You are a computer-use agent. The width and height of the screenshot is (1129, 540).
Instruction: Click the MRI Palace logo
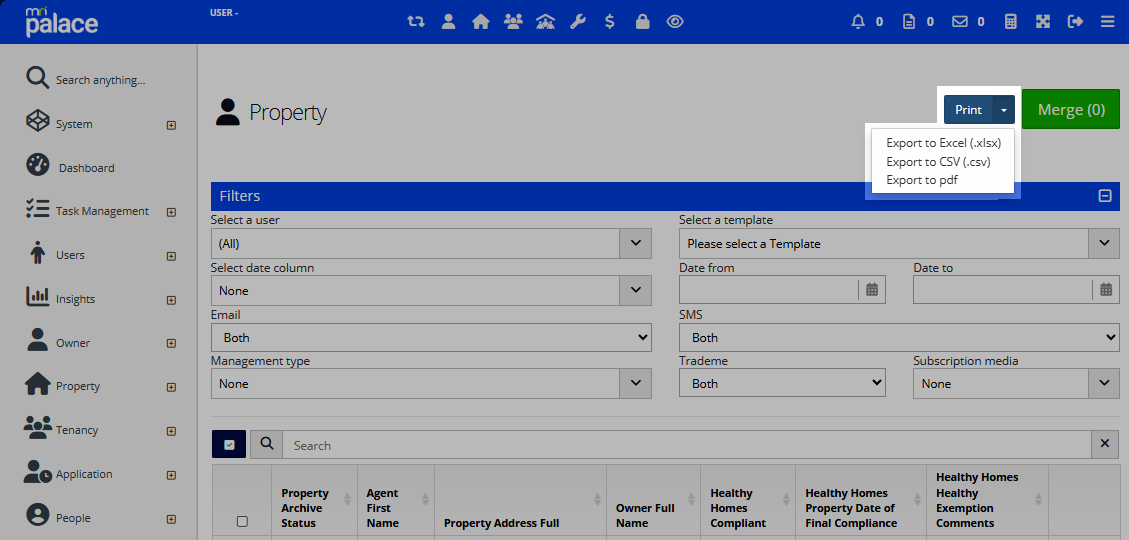coord(61,22)
